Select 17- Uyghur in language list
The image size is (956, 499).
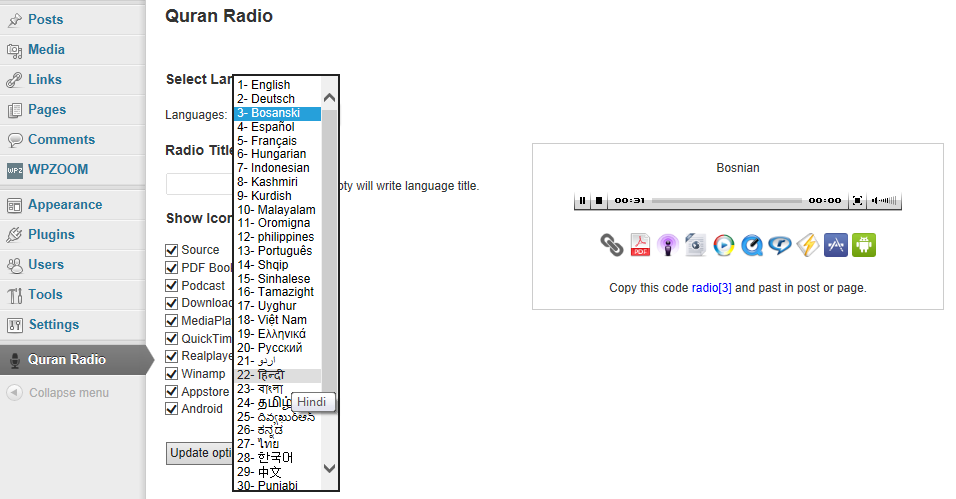tap(277, 306)
